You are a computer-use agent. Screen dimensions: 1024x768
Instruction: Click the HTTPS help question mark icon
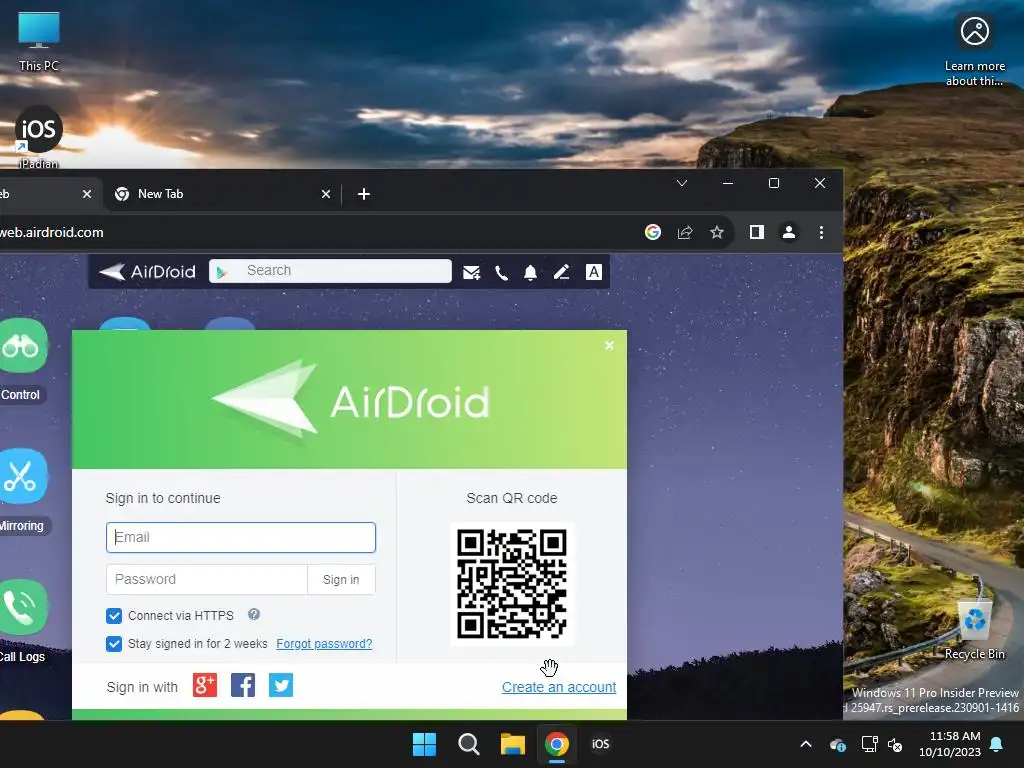[254, 615]
